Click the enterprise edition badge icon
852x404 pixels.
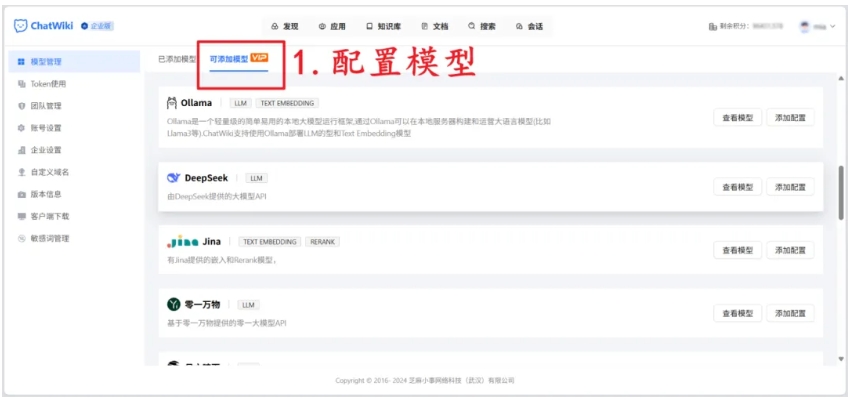click(x=84, y=26)
